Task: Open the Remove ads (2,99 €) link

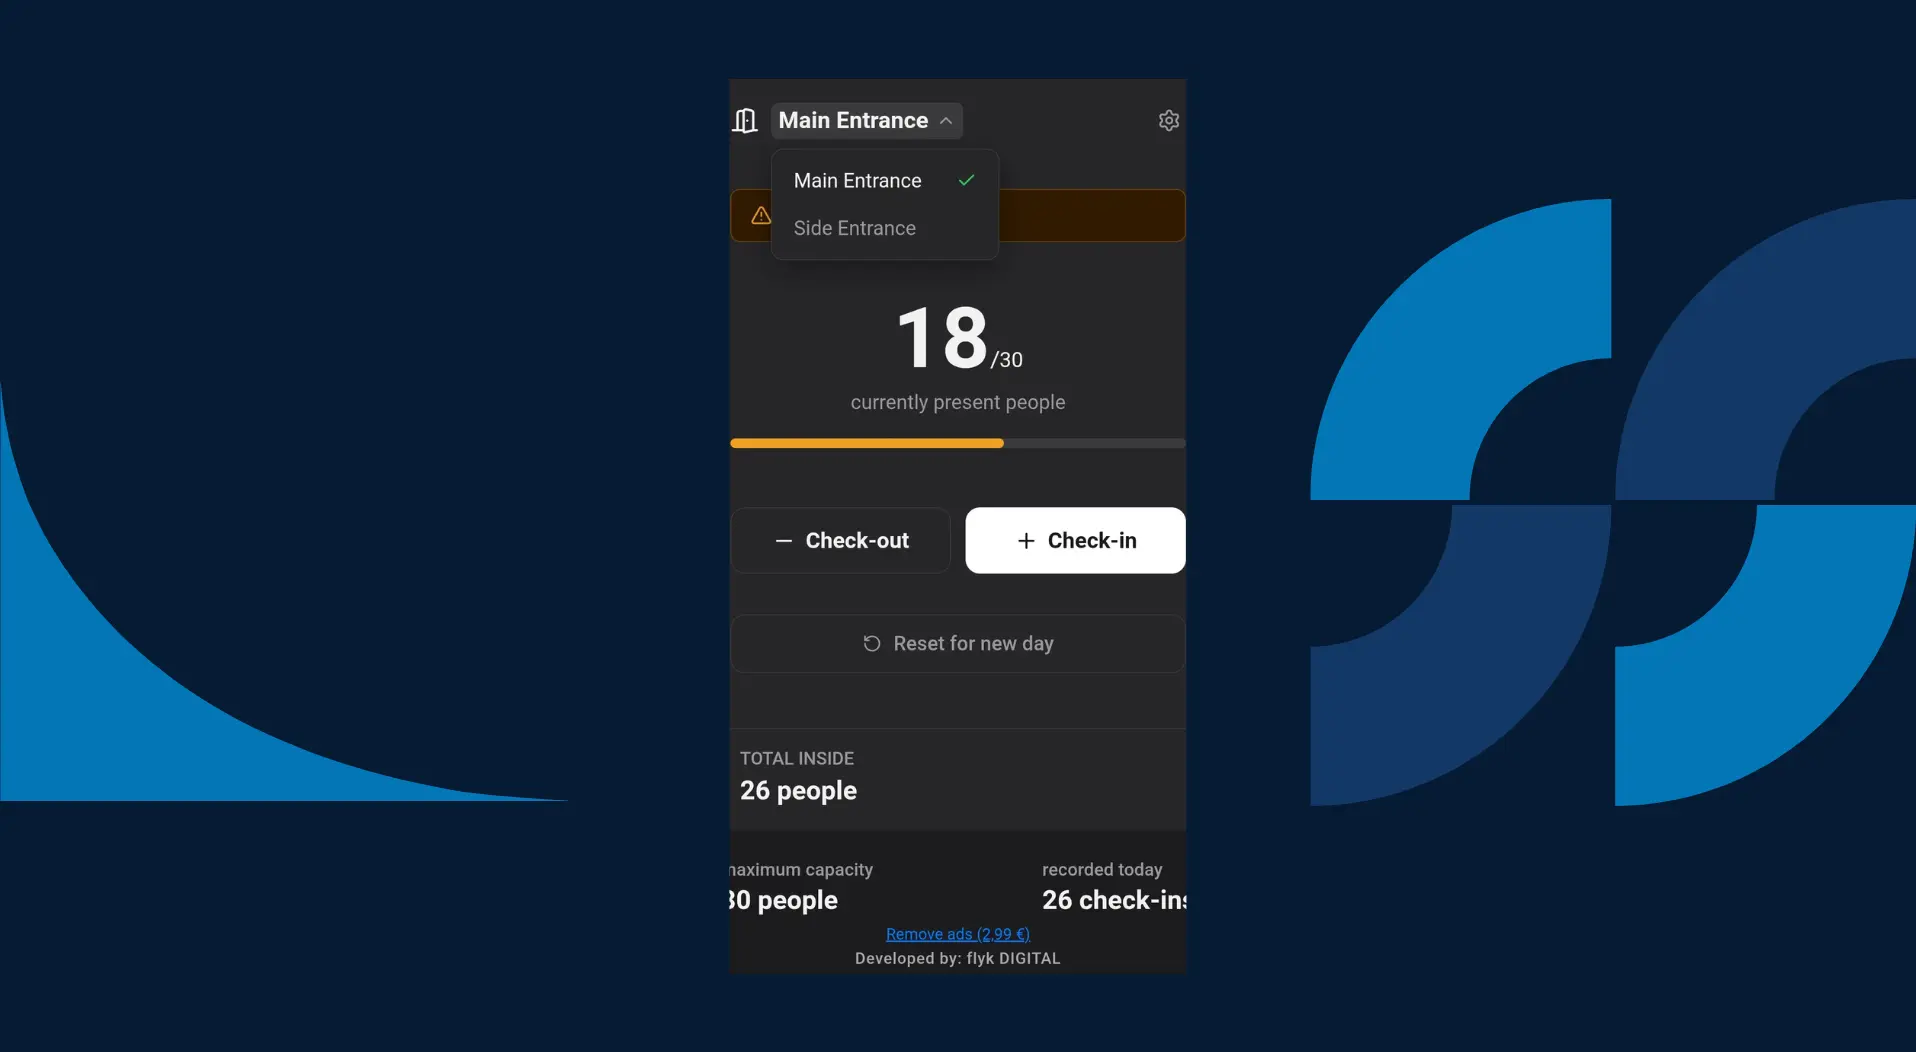Action: (x=958, y=934)
